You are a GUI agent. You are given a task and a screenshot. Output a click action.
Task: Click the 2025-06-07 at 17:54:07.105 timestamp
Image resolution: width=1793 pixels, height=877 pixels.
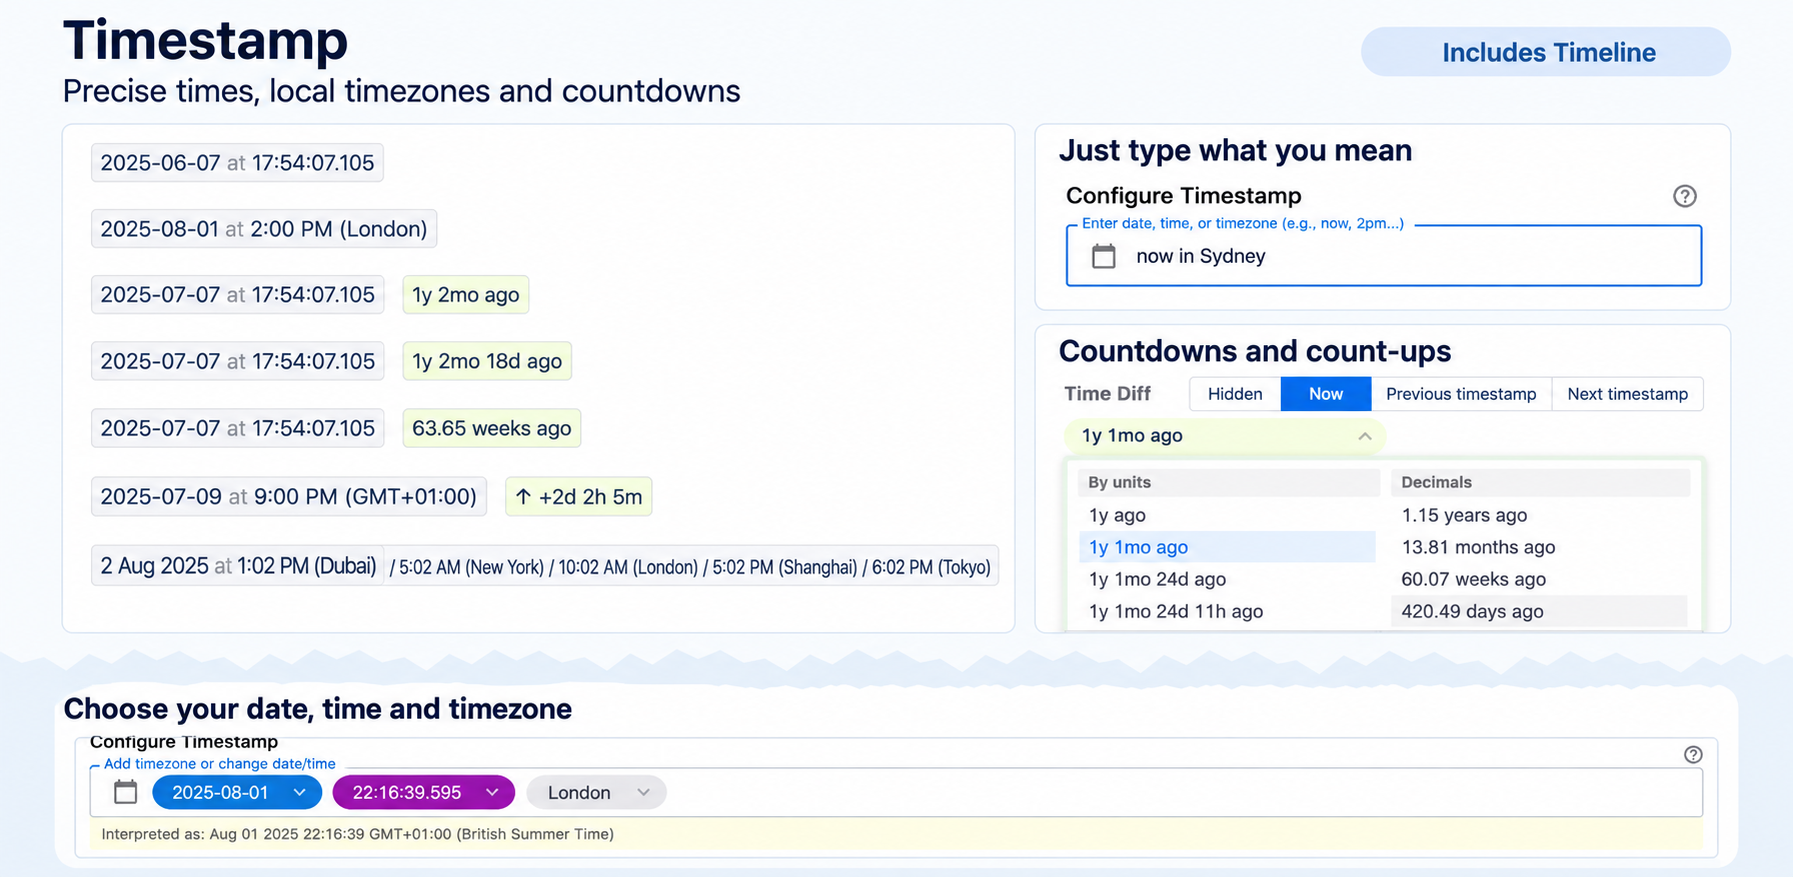coord(237,163)
